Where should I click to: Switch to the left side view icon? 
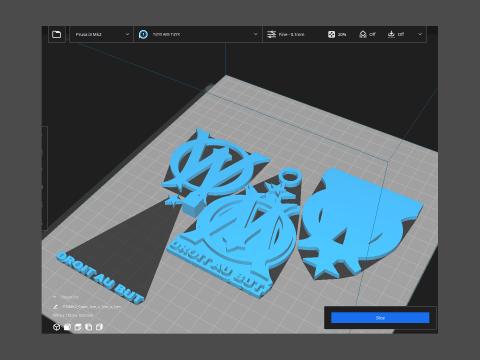[x=89, y=327]
